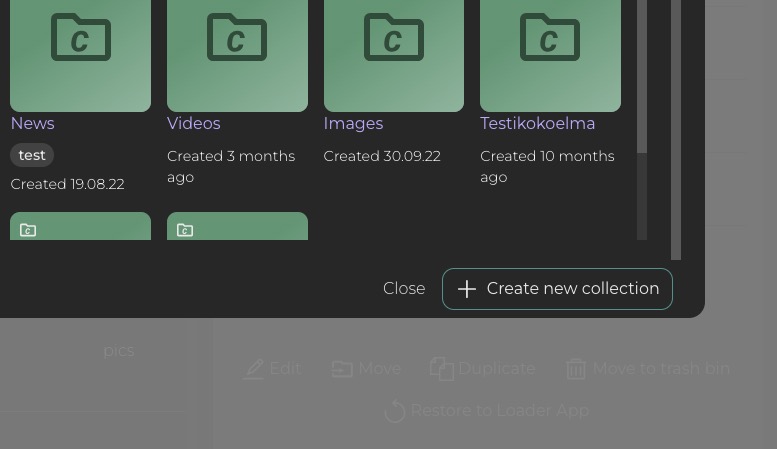Image resolution: width=777 pixels, height=449 pixels.
Task: Click the Edit pencil icon in background
Action: pyautogui.click(x=254, y=369)
